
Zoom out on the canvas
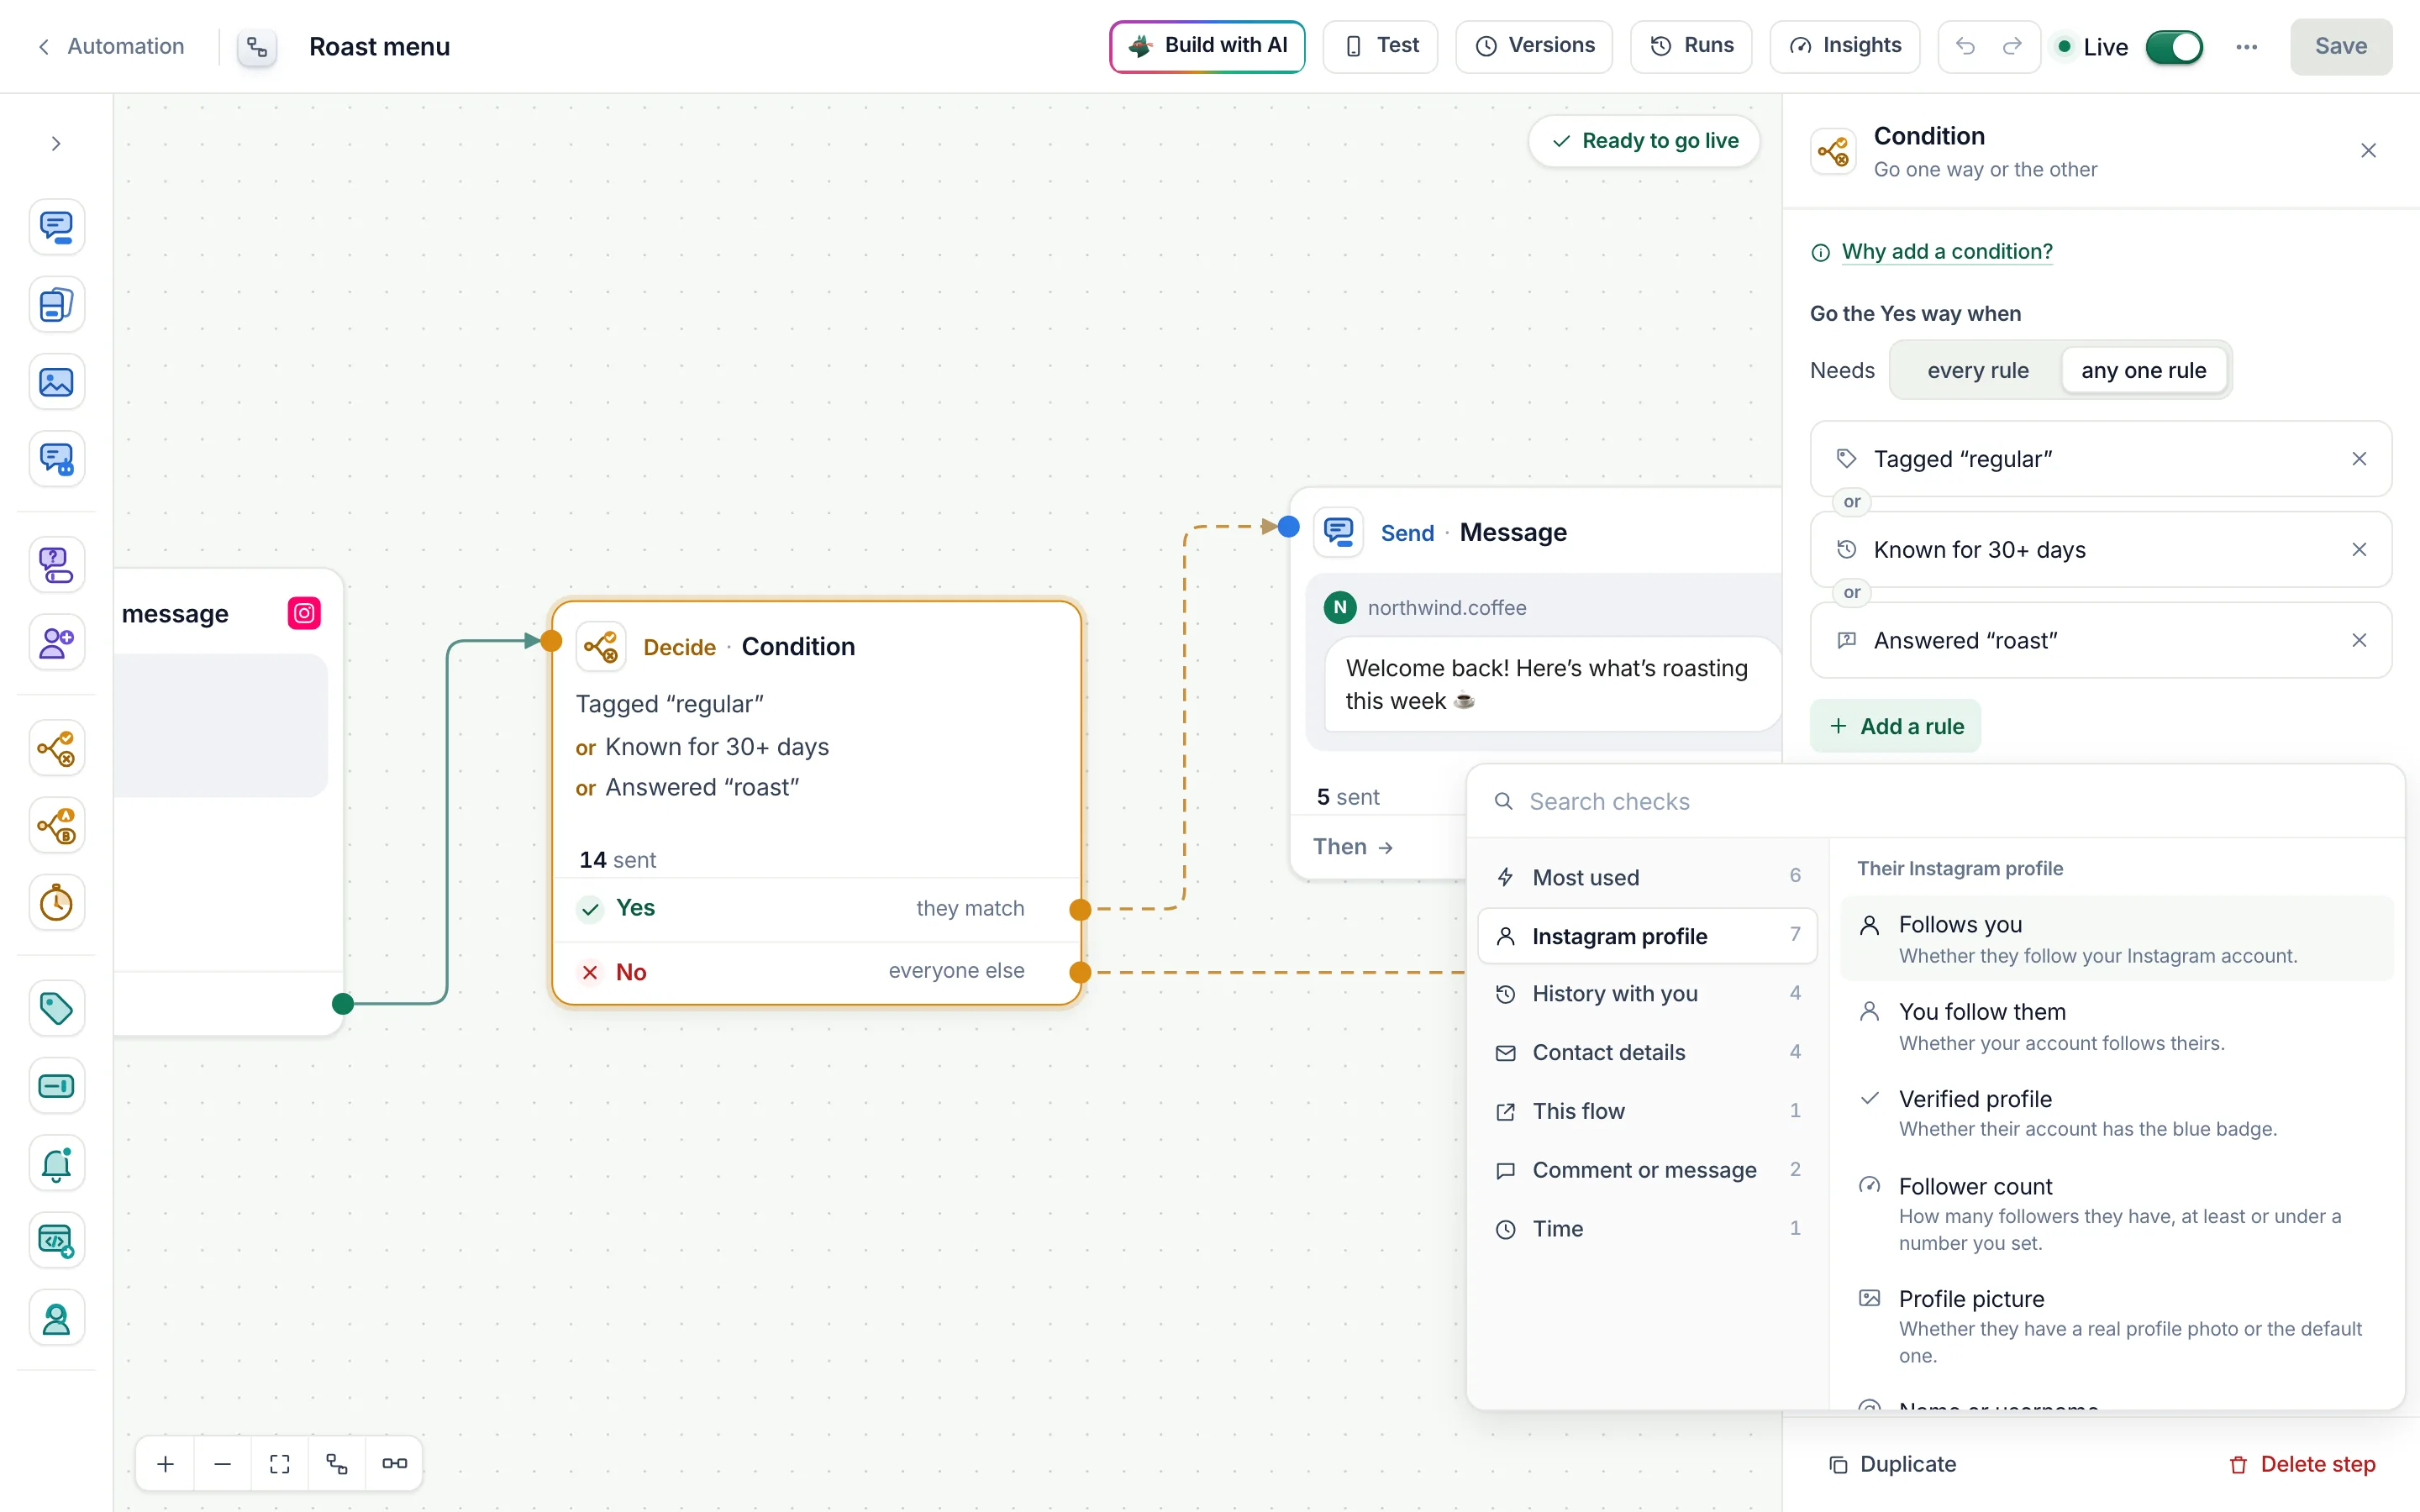pos(223,1464)
